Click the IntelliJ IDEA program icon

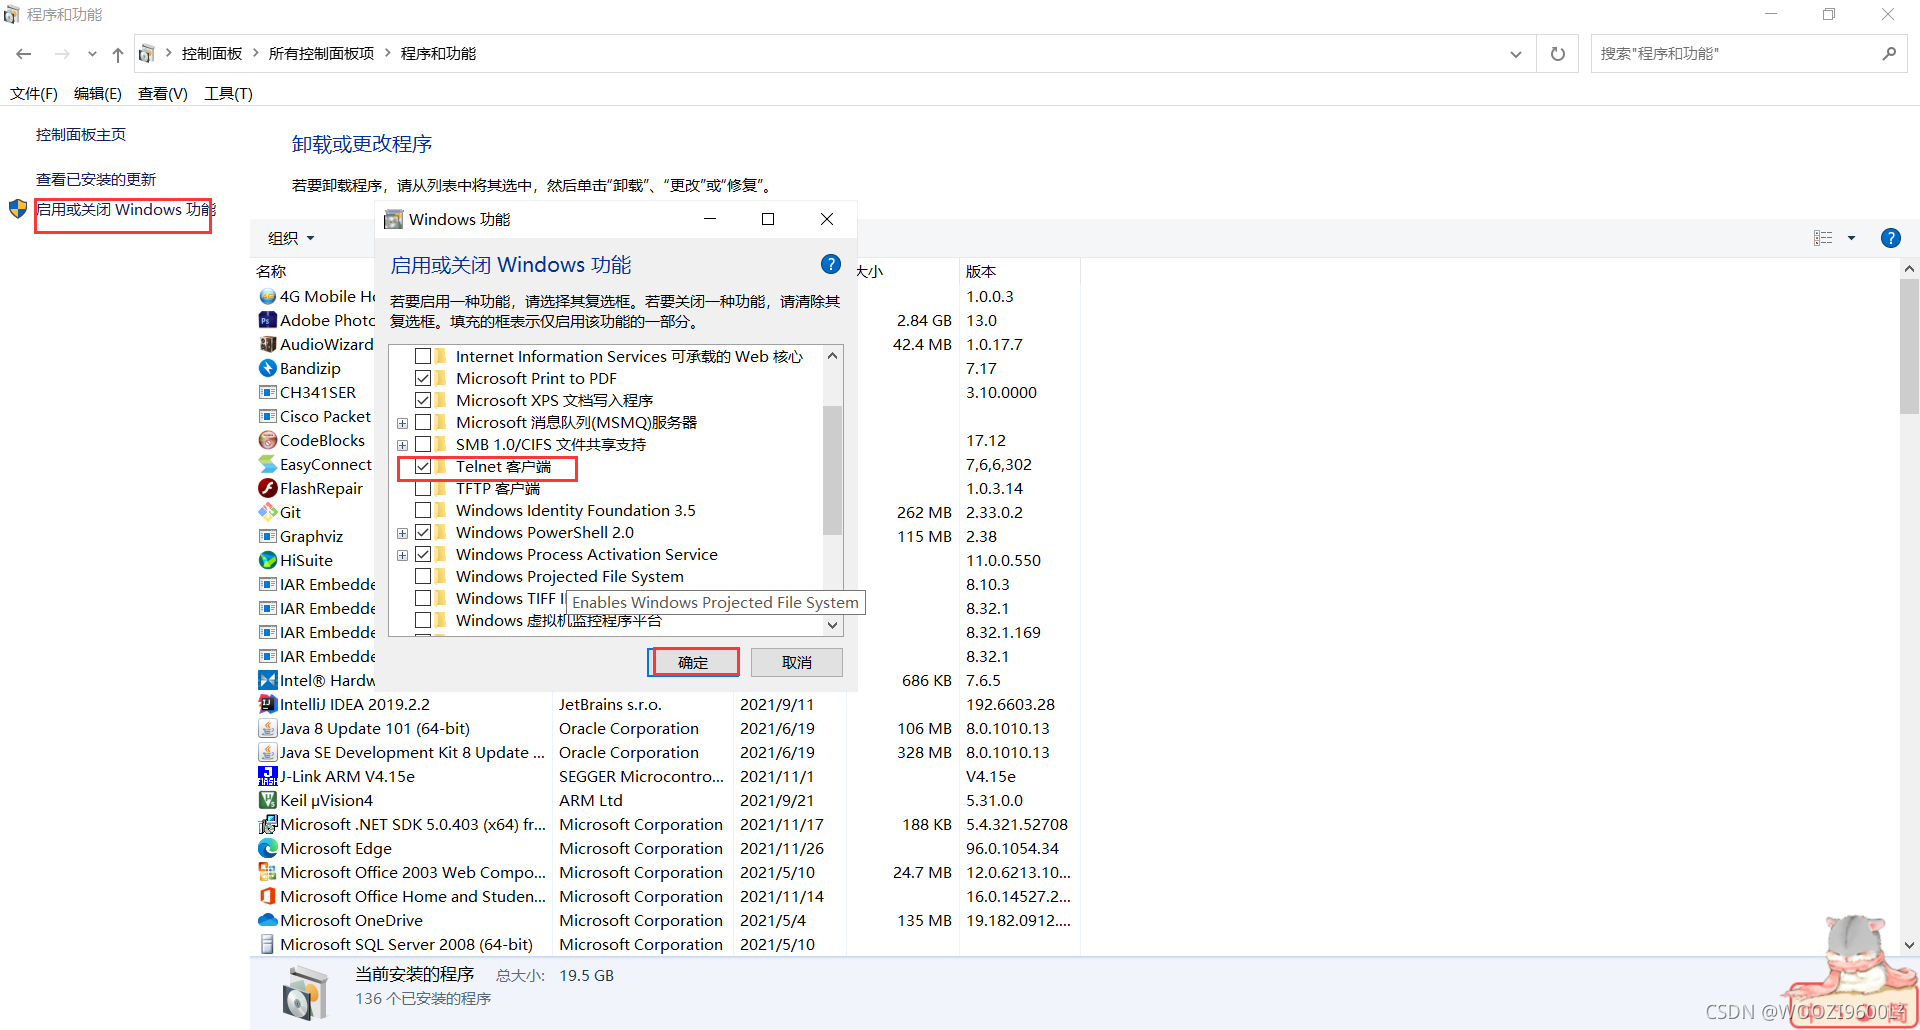[x=267, y=705]
